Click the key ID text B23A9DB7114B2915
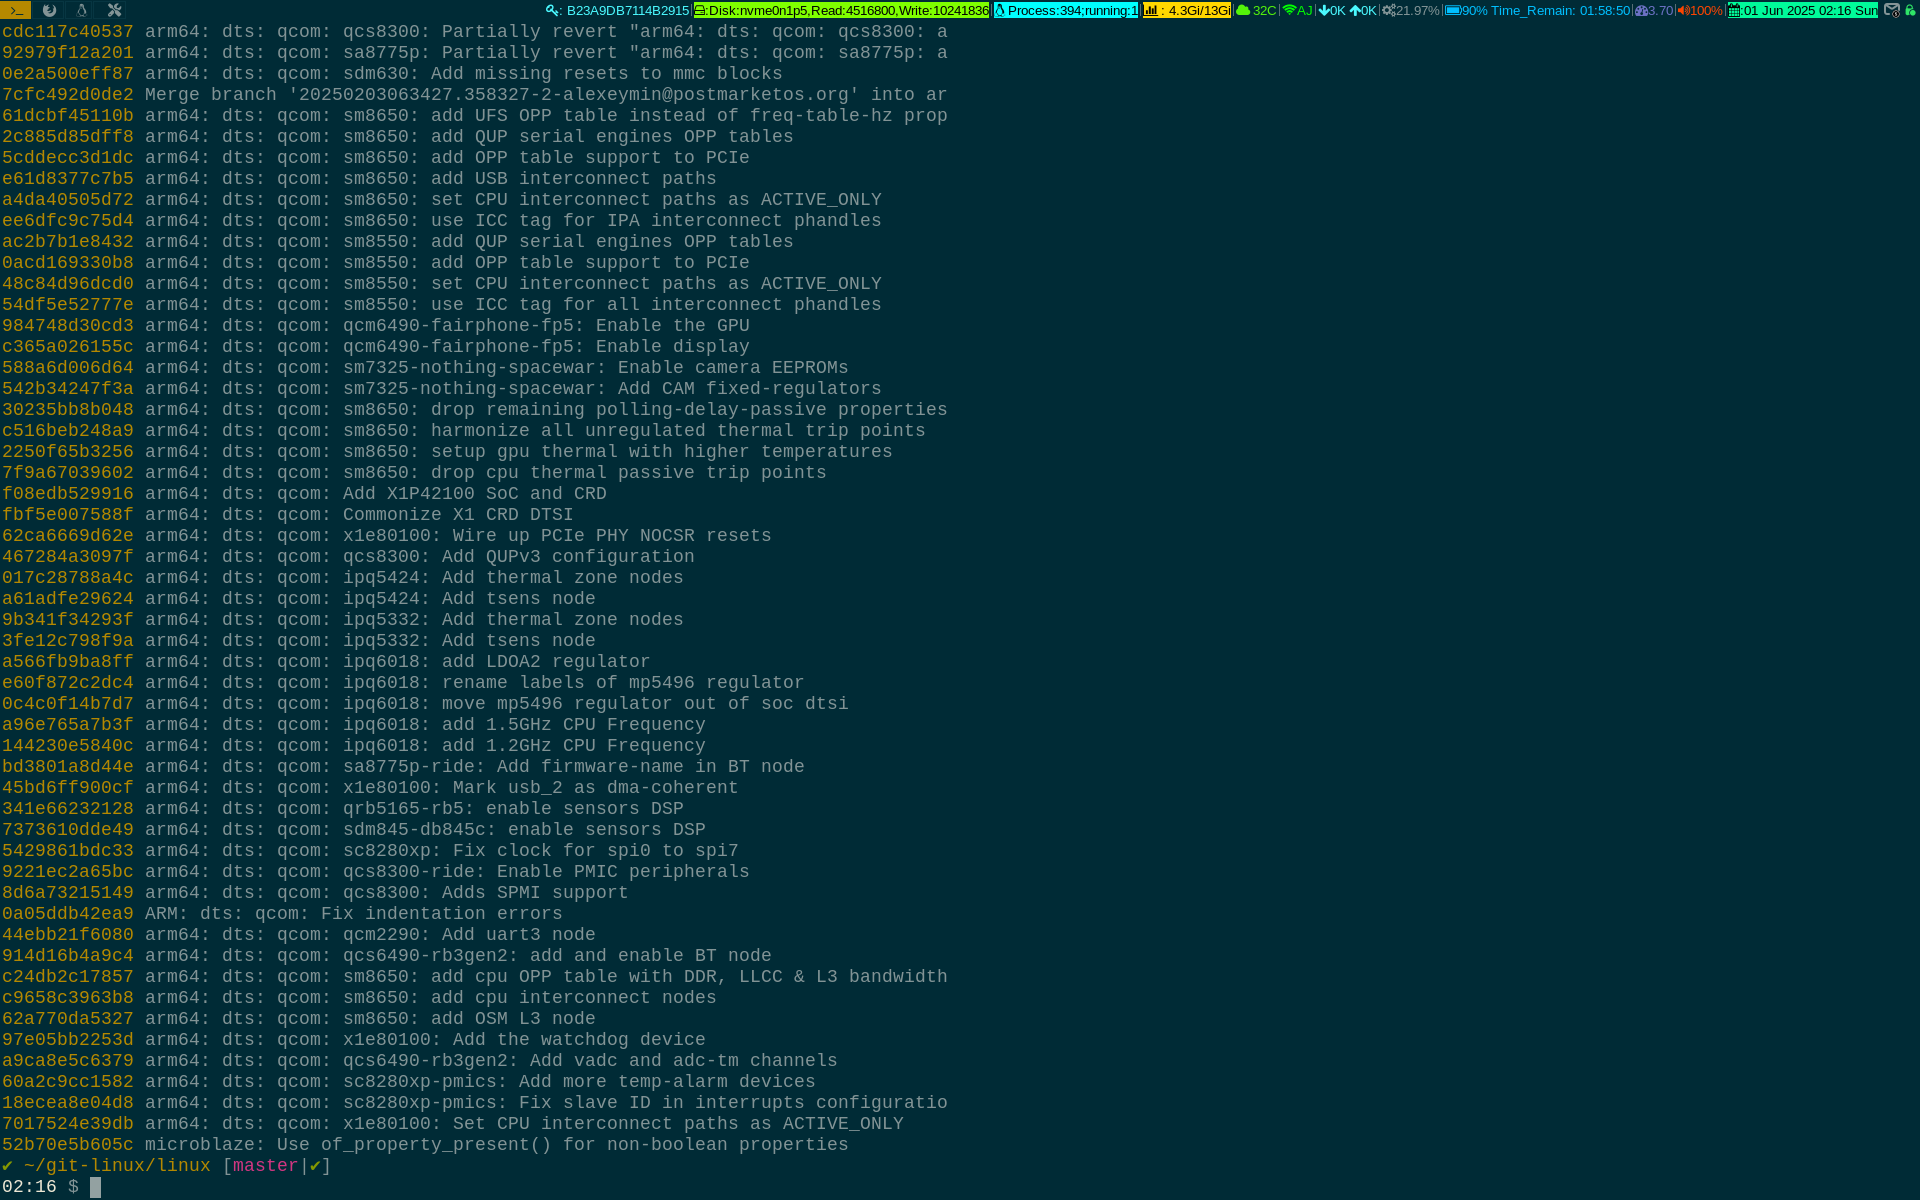Screen dimensions: 1920x1200 (628, 11)
